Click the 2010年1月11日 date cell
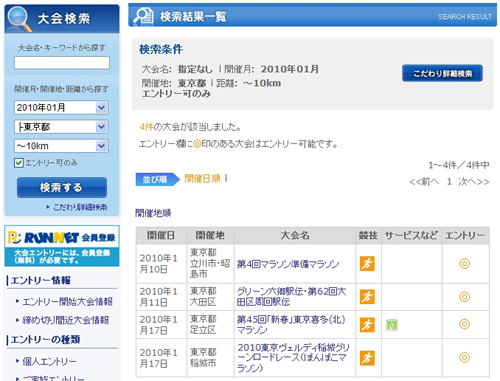Screen dimensions: 500x381 tap(161, 297)
